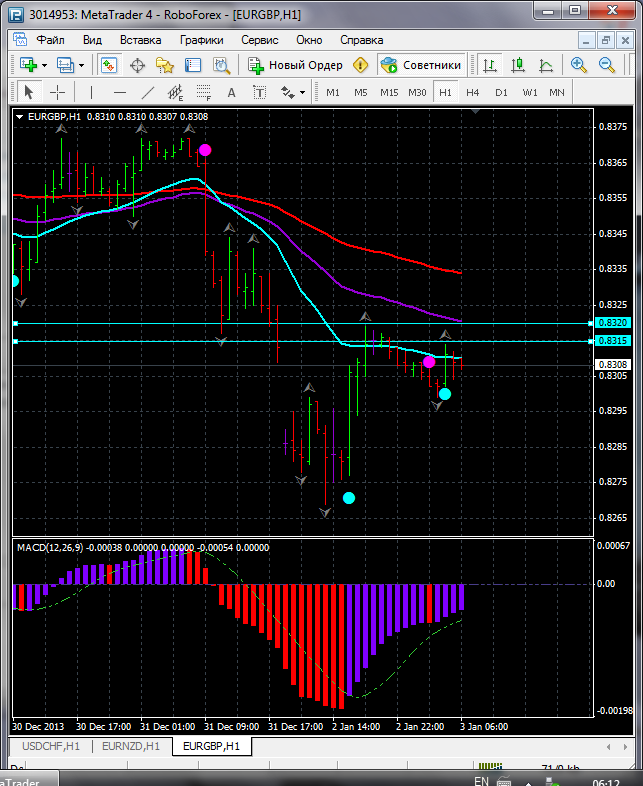Switch chart to candlesticks view
The height and width of the screenshot is (786, 643).
click(x=518, y=65)
